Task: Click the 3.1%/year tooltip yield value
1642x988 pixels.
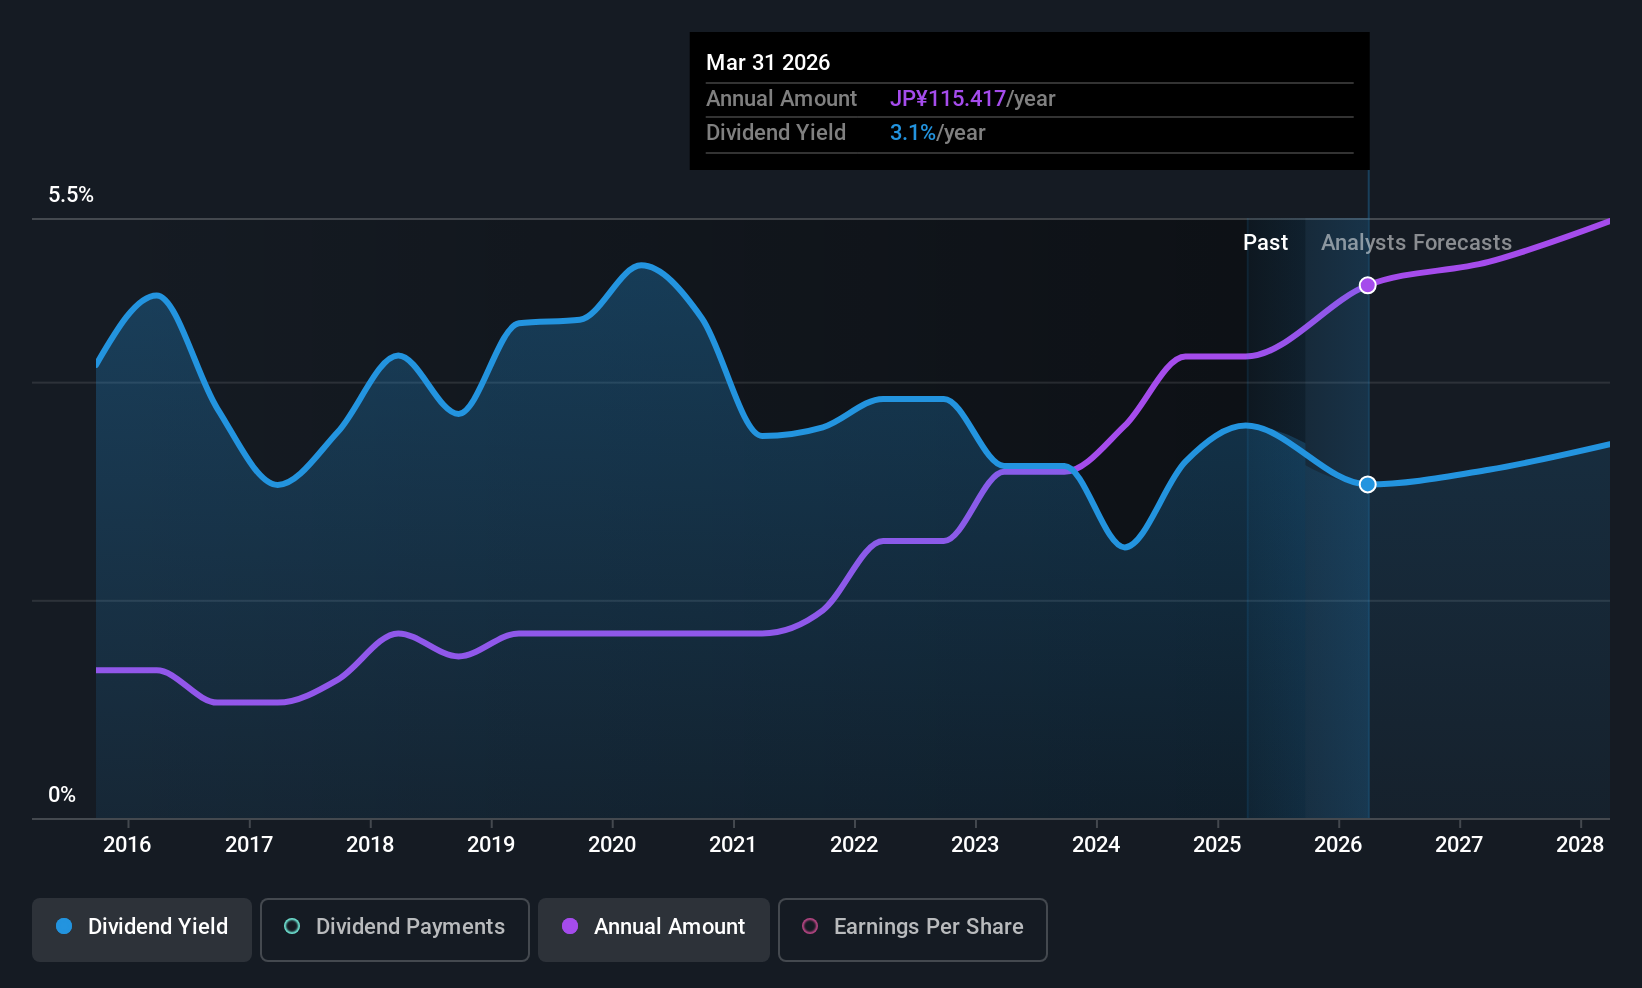Action: [937, 133]
